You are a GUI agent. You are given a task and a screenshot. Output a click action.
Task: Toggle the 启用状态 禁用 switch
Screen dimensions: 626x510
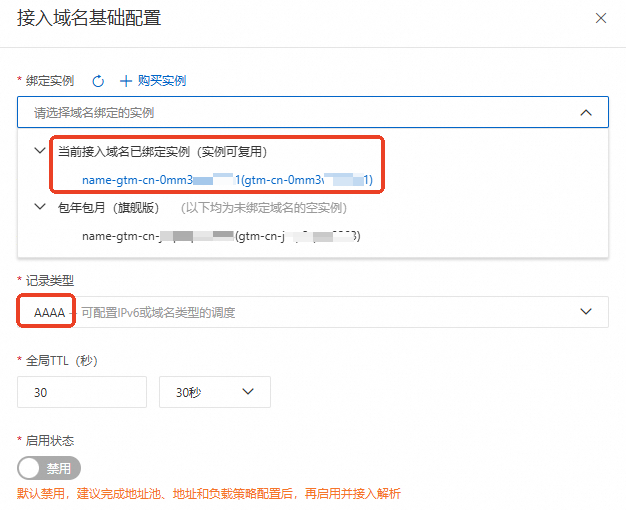point(49,468)
